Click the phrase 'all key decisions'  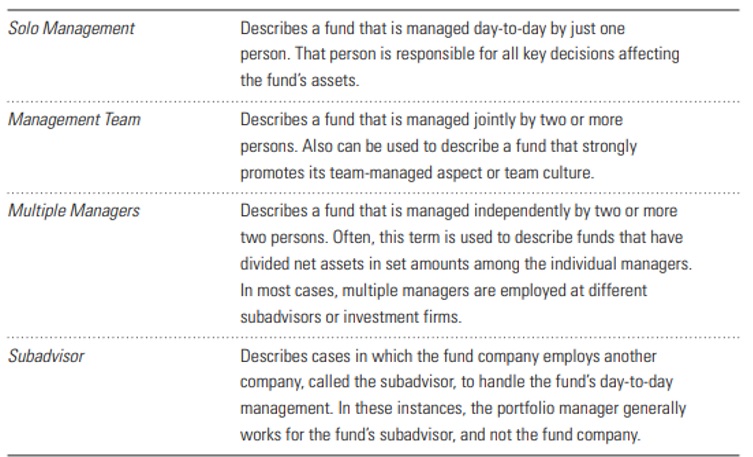[x=522, y=54]
